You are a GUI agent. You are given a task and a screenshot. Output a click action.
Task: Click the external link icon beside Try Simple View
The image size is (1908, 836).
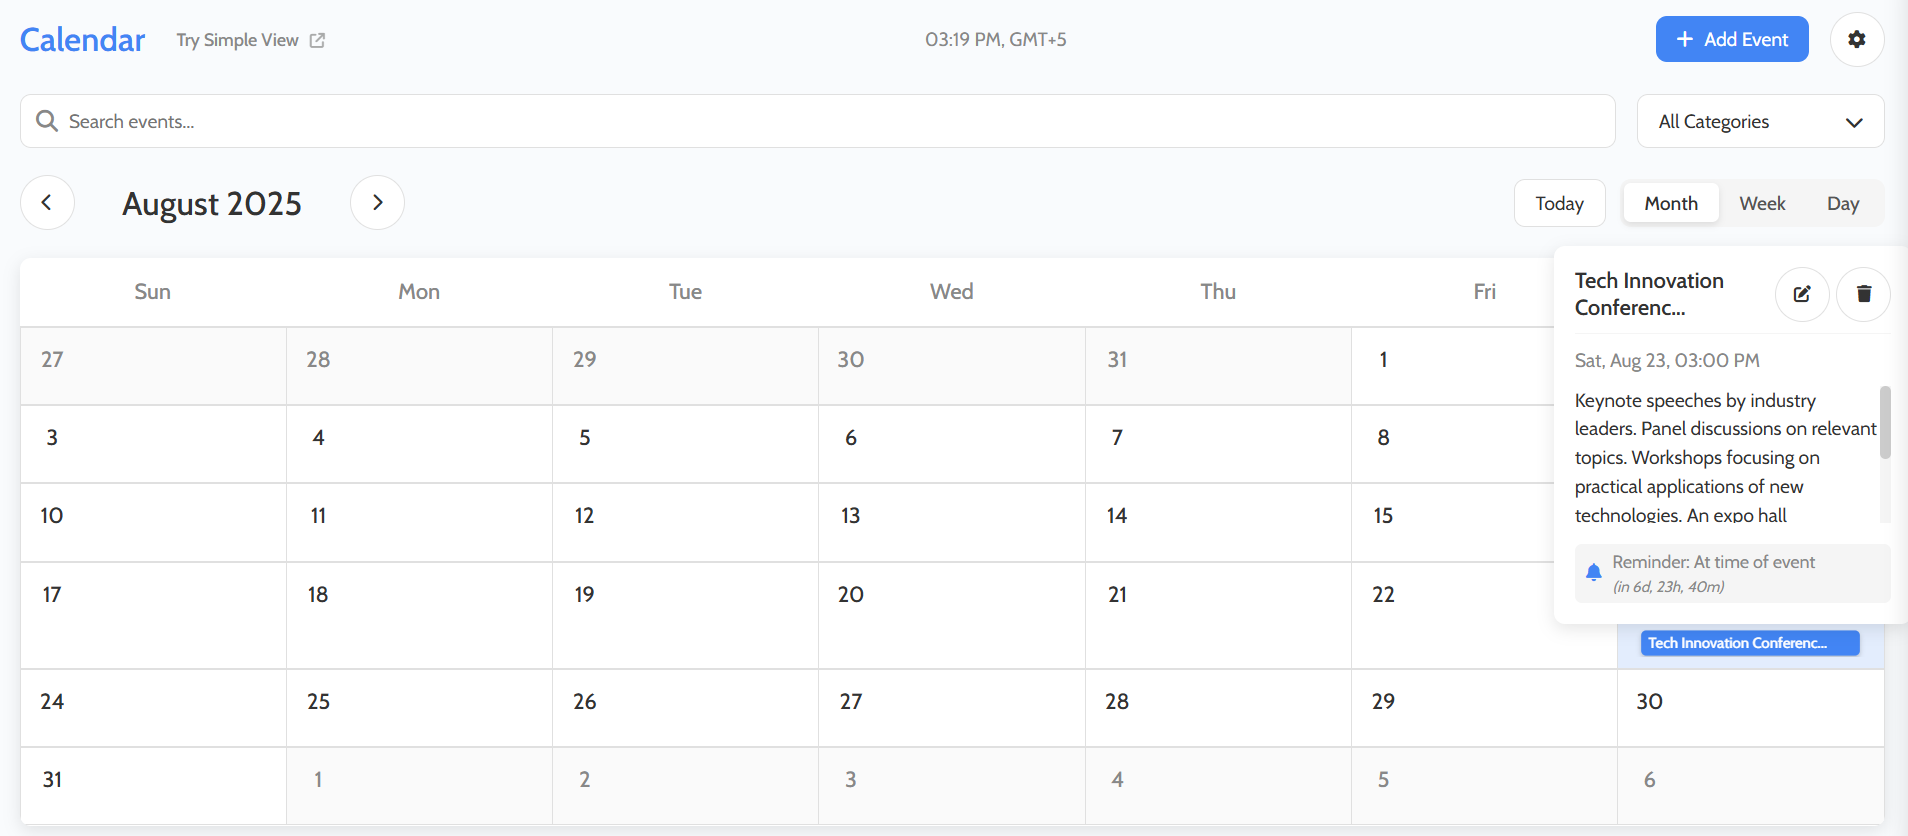pos(318,40)
